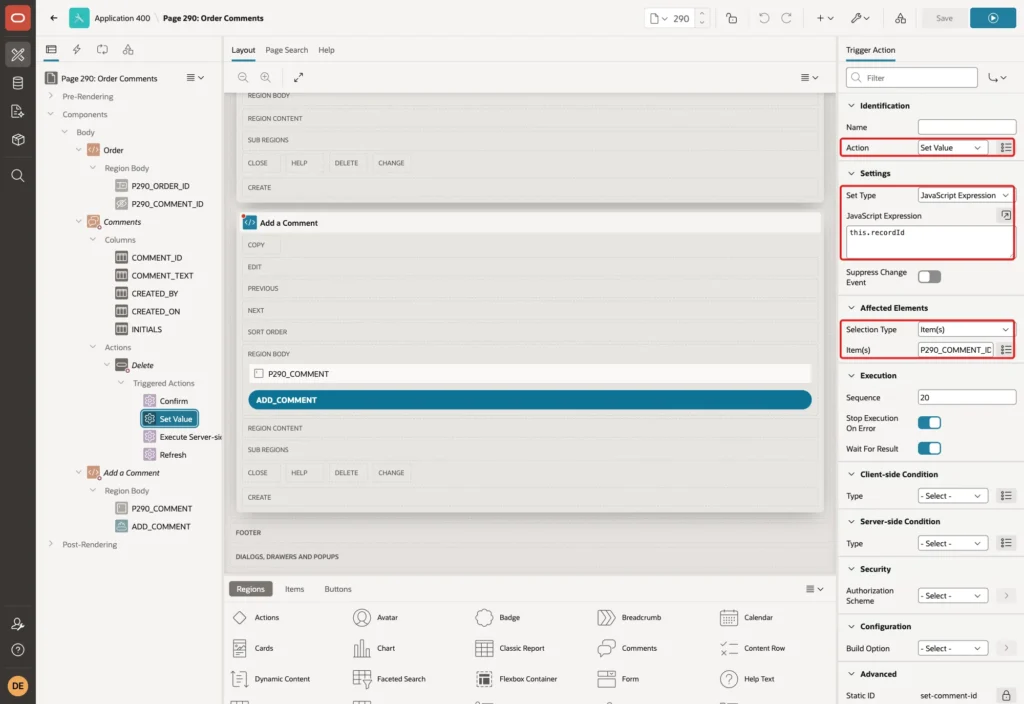Screen dimensions: 1024x704
Task: Select the Items gallery tab
Action: (295, 588)
